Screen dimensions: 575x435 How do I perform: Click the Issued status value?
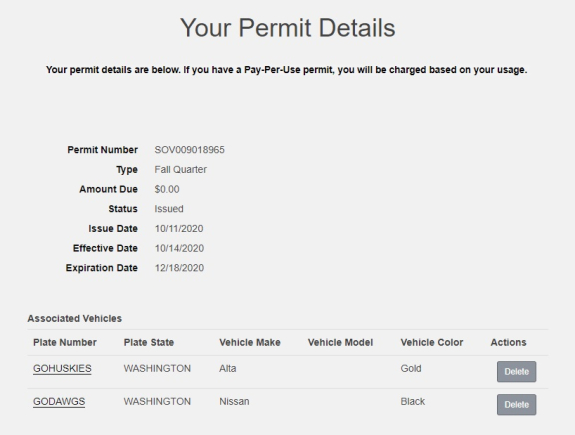click(x=169, y=209)
